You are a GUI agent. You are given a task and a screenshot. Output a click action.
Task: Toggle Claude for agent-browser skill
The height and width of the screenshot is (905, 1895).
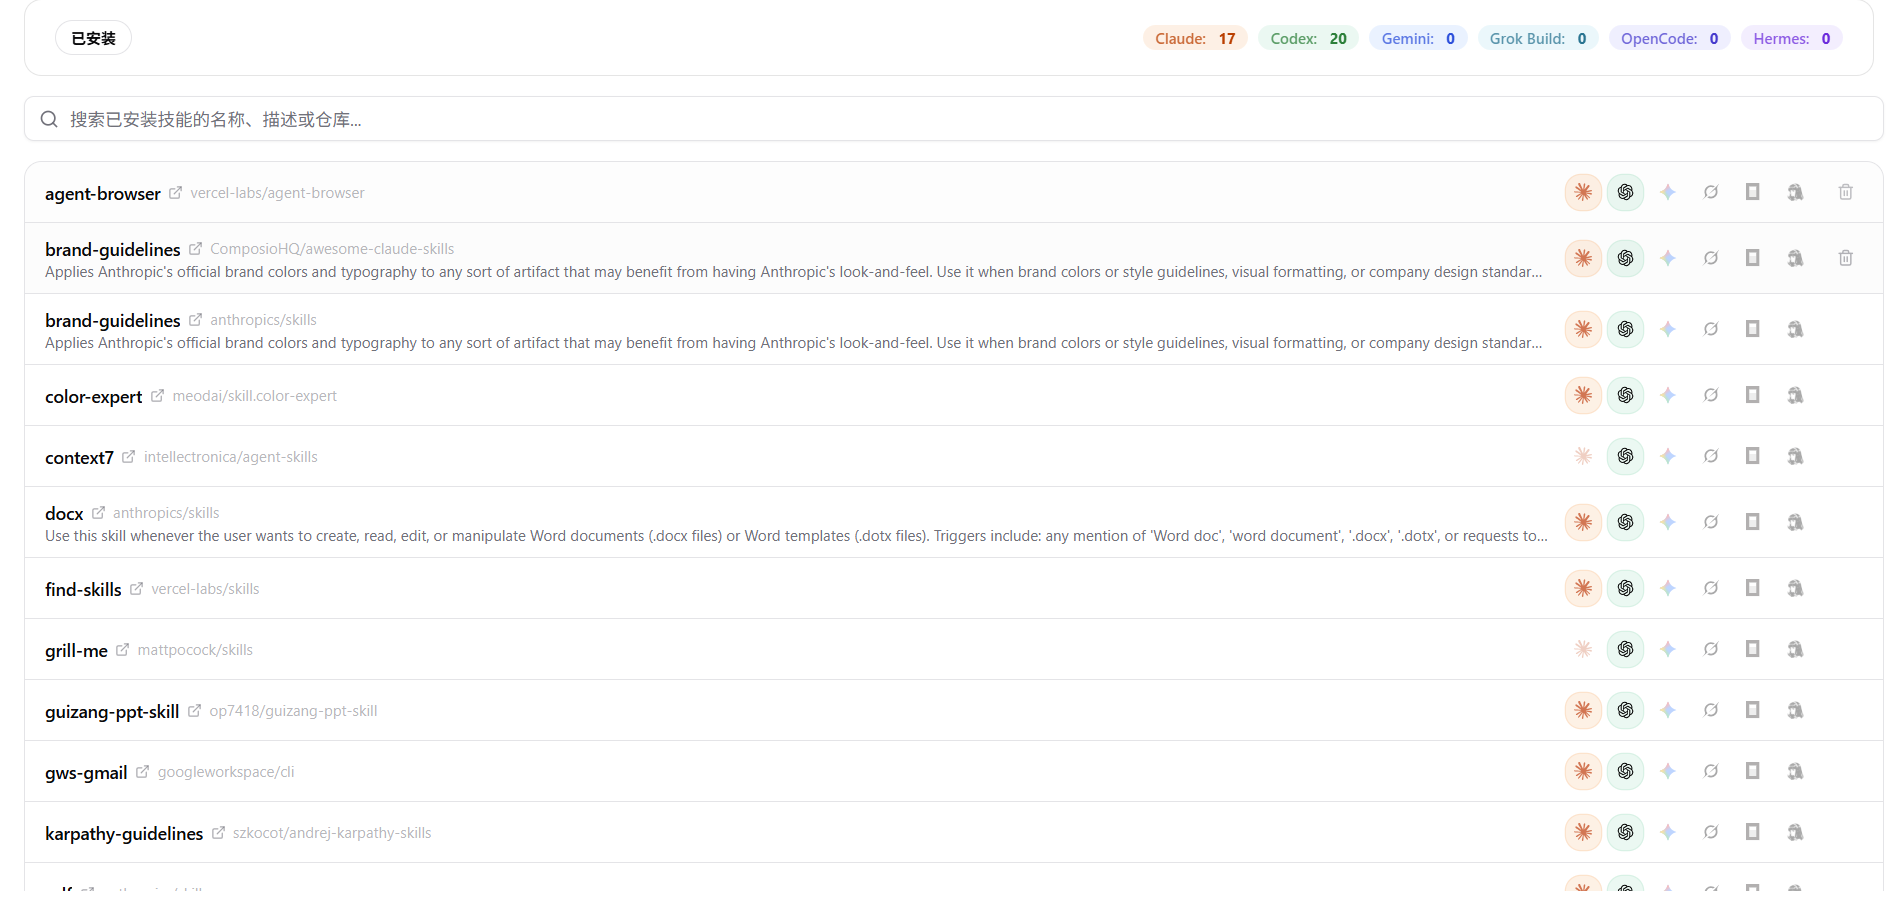click(x=1584, y=192)
